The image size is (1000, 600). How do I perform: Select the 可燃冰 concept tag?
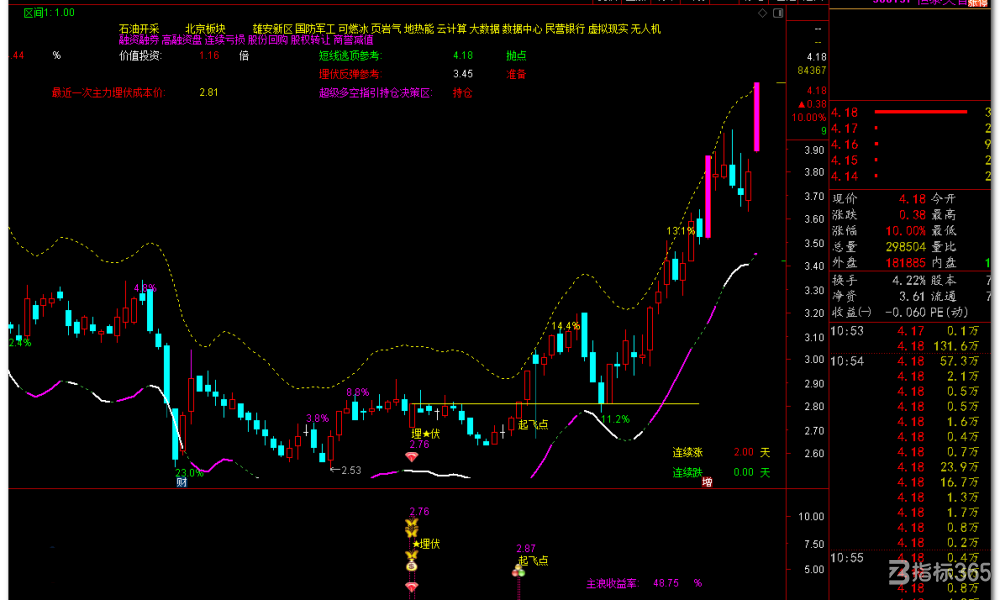353,29
